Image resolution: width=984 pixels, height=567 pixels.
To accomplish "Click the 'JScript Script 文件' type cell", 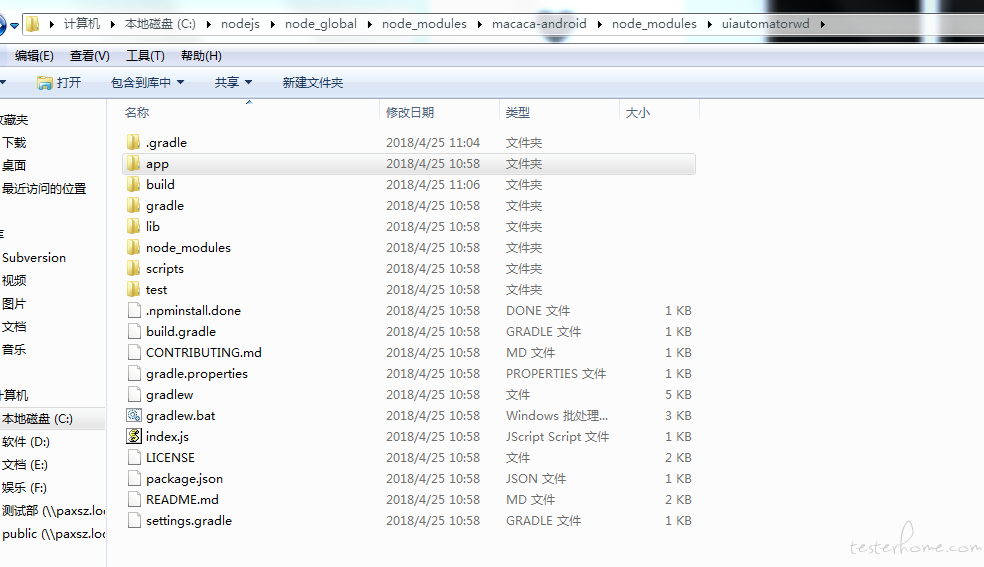I will 557,437.
